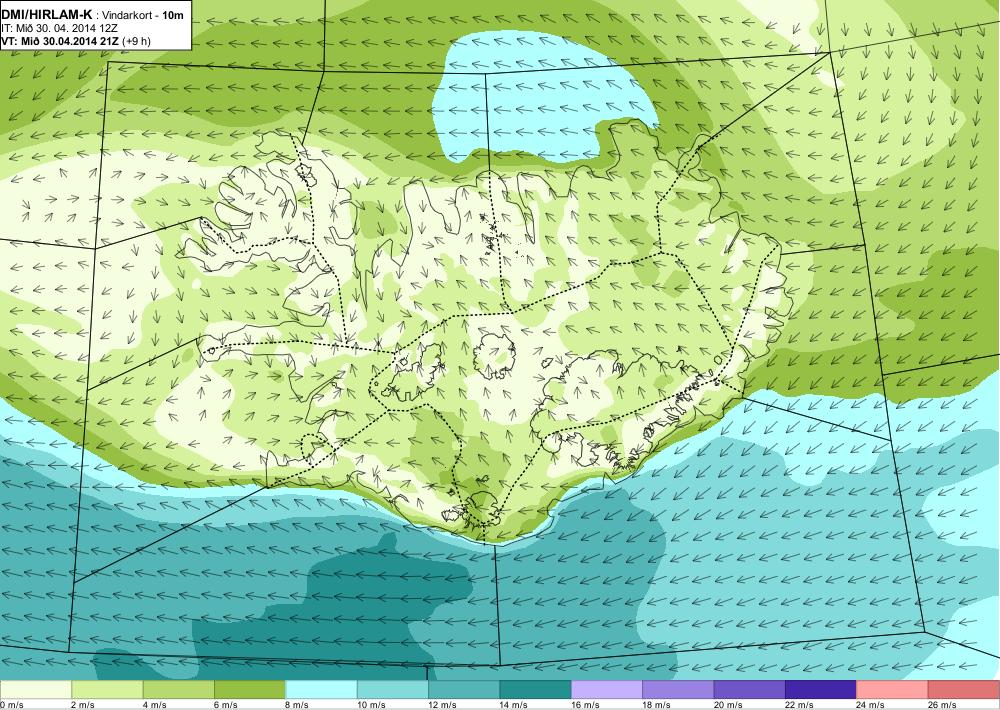Click the '8 m/s' legend label

(x=297, y=704)
